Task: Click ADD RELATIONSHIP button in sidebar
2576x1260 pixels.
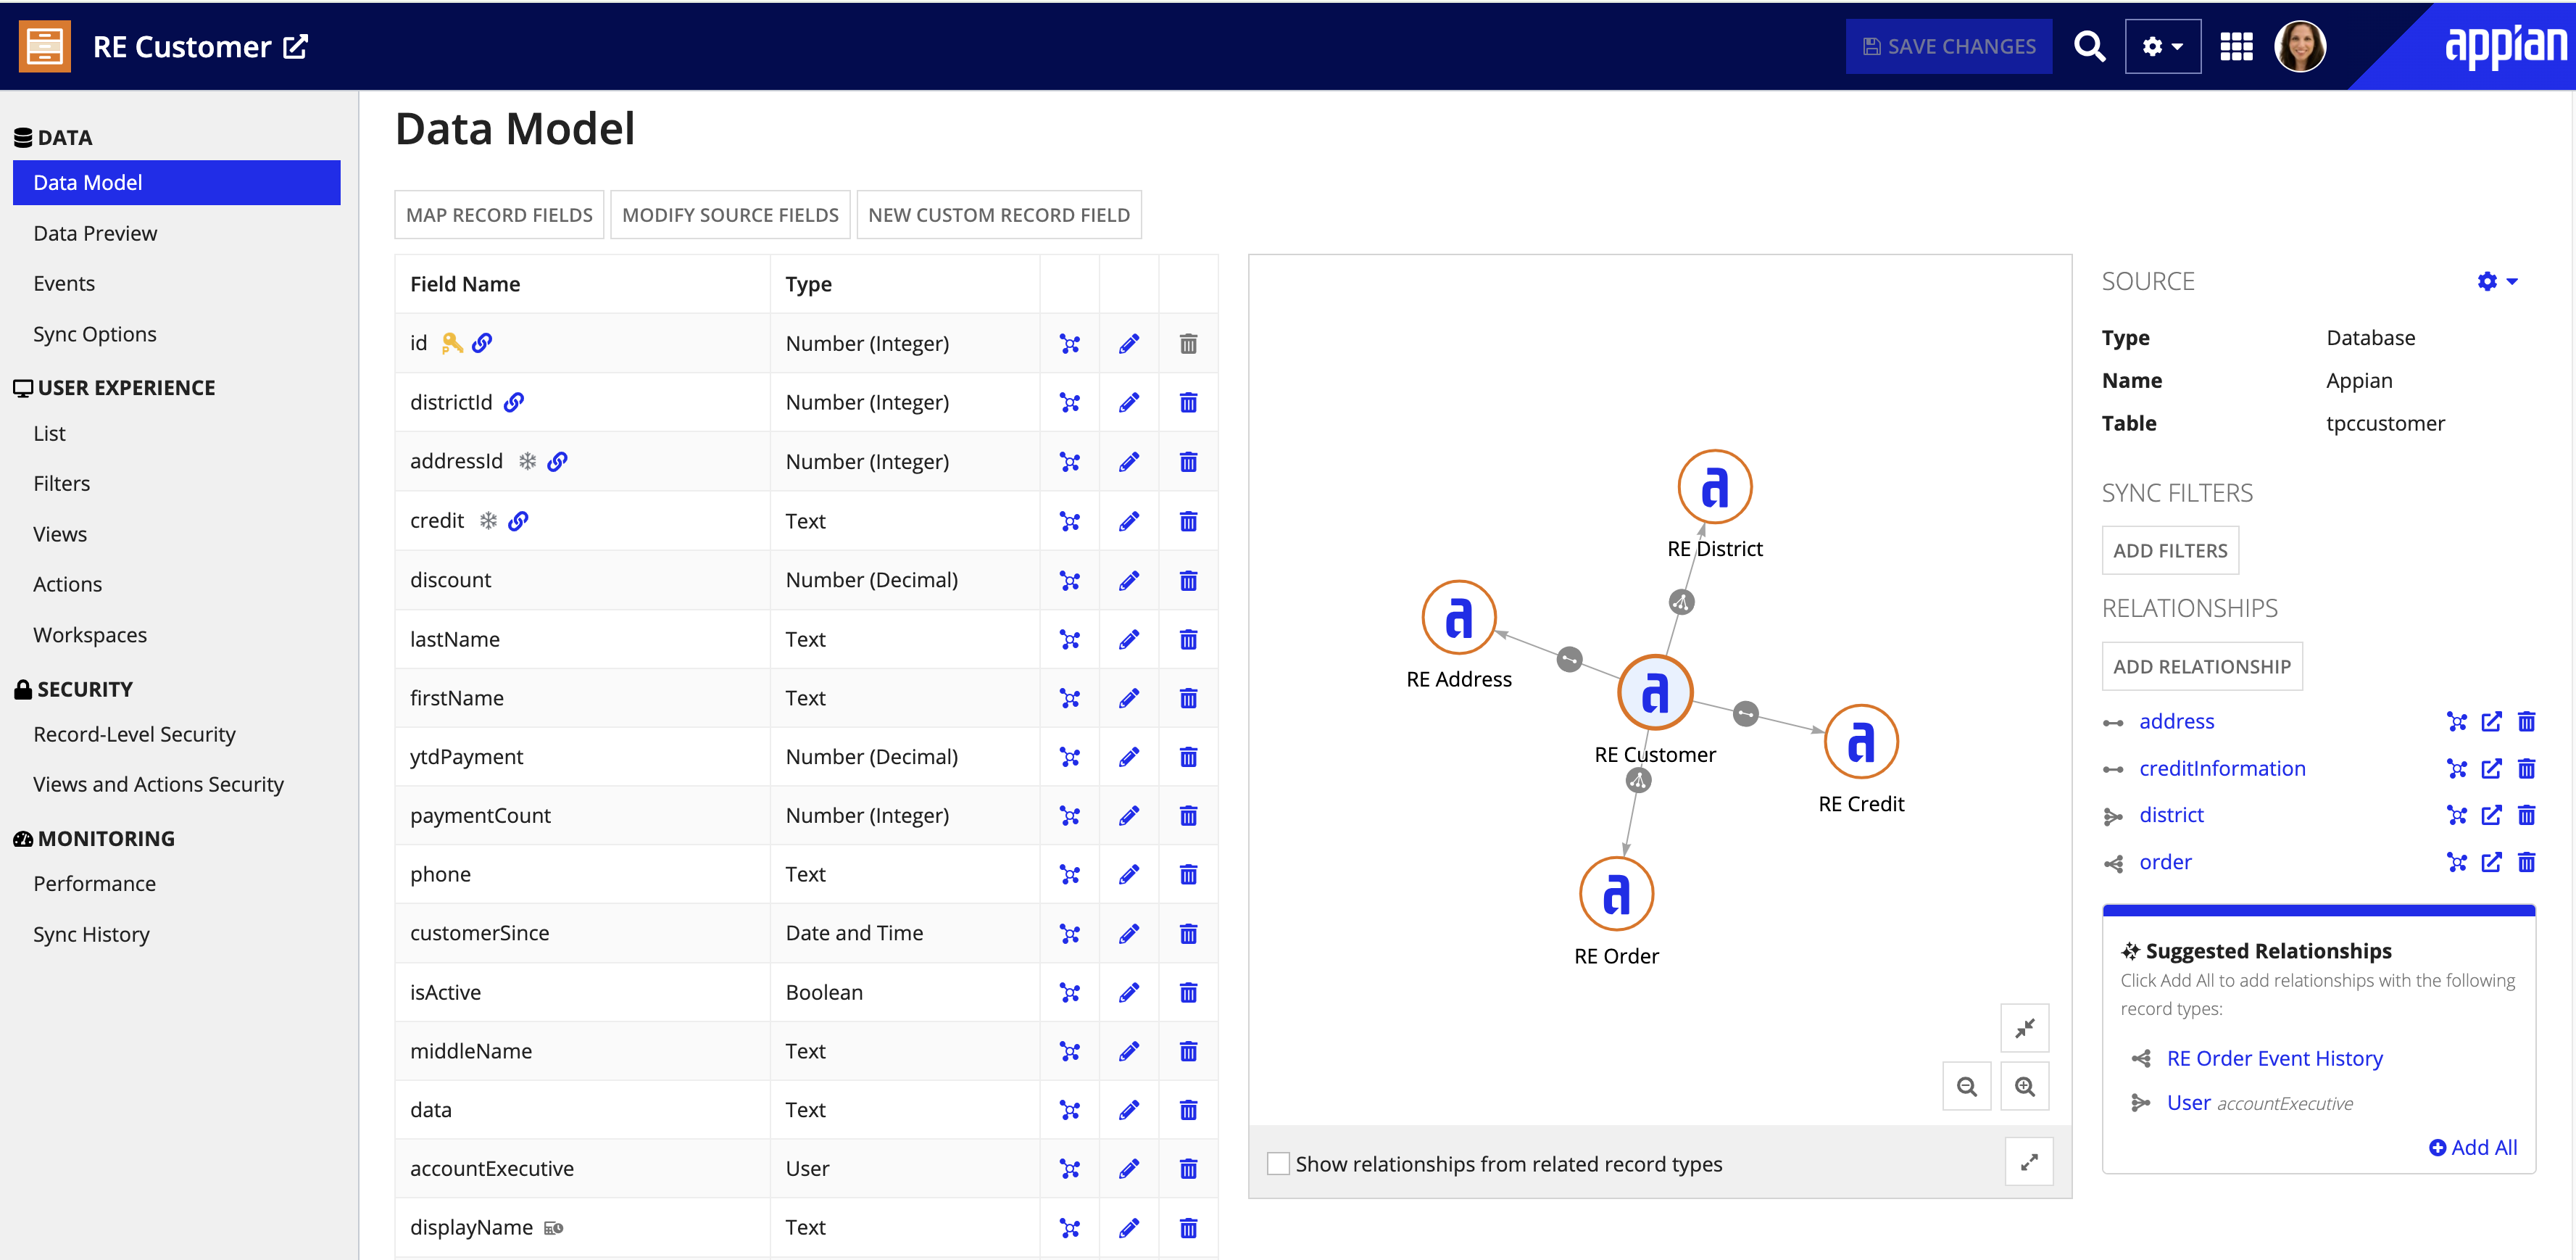Action: pyautogui.click(x=2201, y=666)
